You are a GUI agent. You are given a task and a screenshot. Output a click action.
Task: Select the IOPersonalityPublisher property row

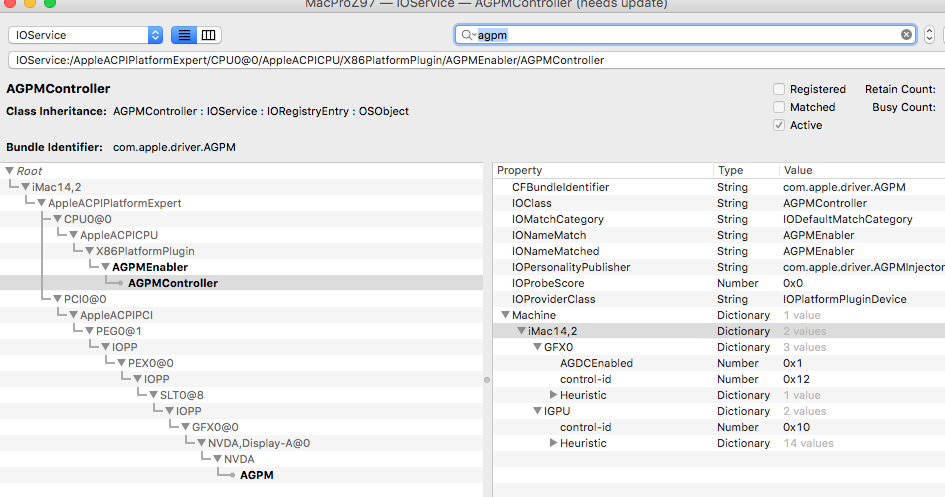pyautogui.click(x=719, y=267)
